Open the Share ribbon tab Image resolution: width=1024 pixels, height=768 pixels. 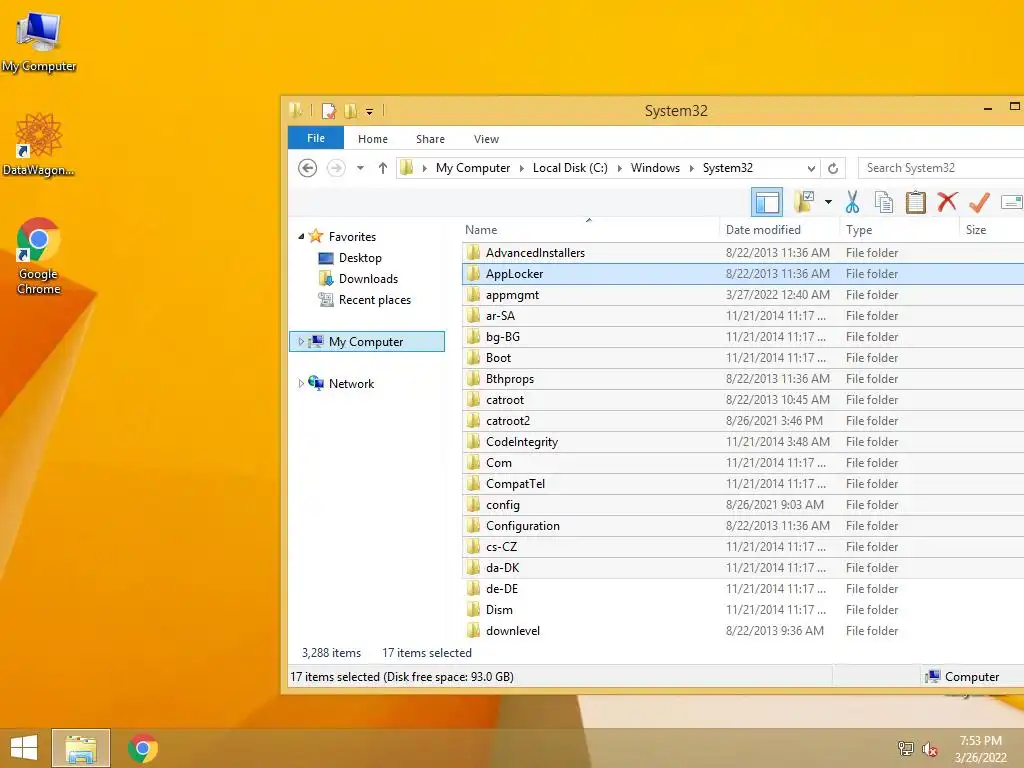tap(430, 139)
